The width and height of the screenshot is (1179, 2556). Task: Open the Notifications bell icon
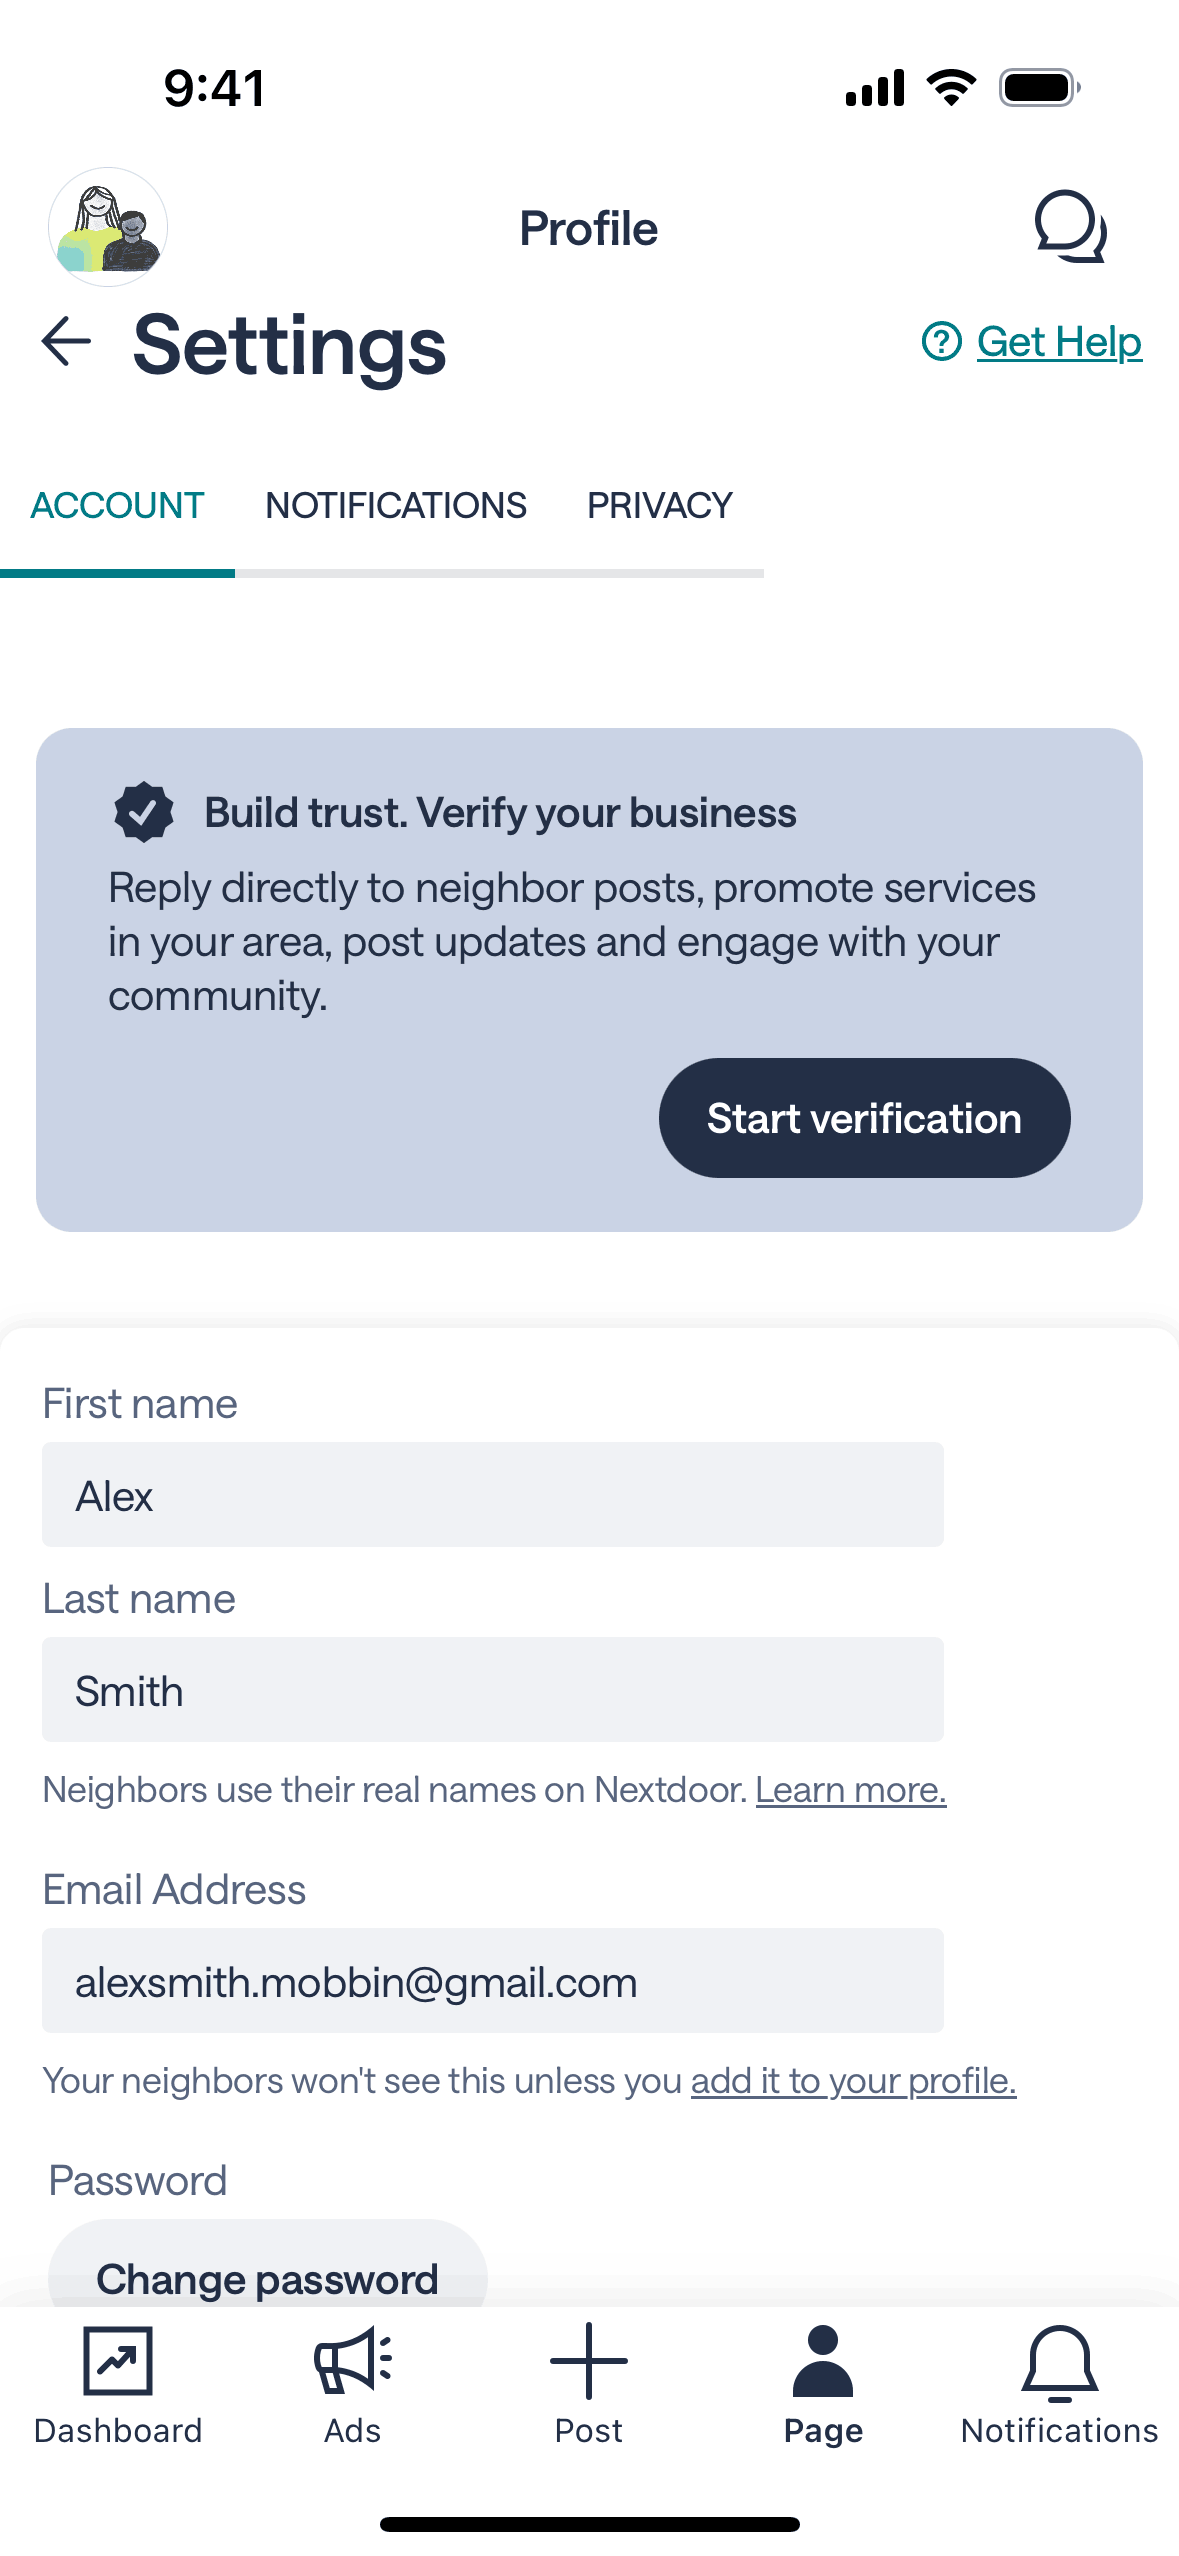[1059, 2360]
